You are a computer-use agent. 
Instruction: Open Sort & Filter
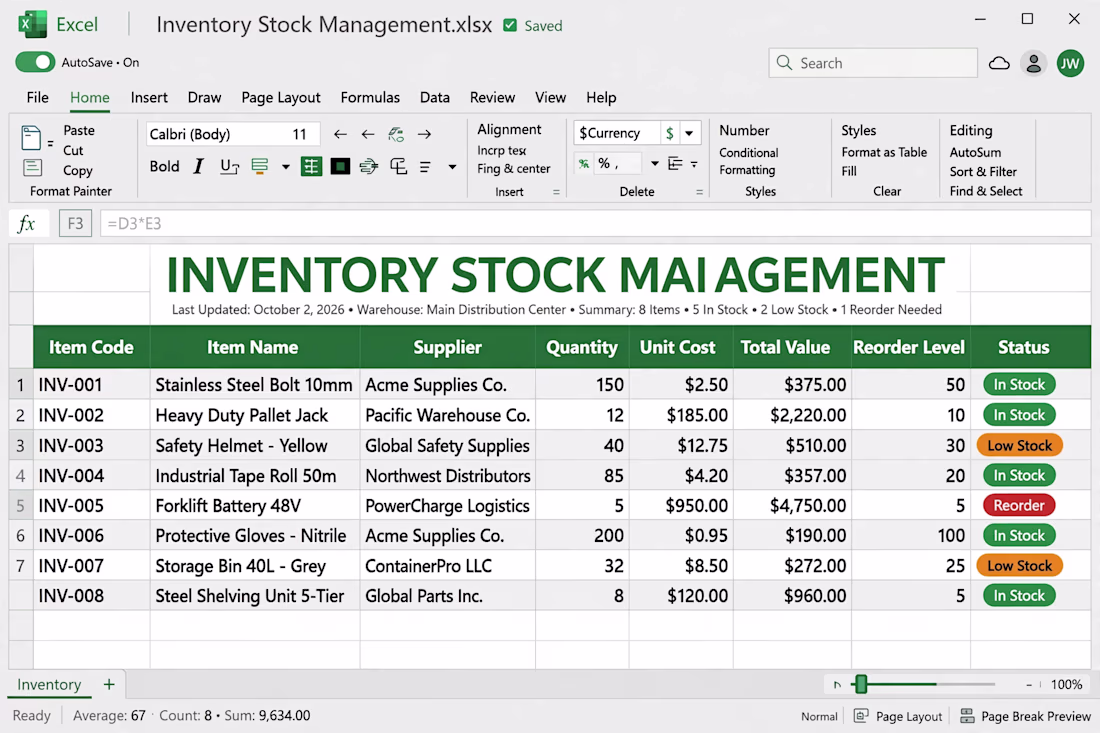pyautogui.click(x=983, y=172)
